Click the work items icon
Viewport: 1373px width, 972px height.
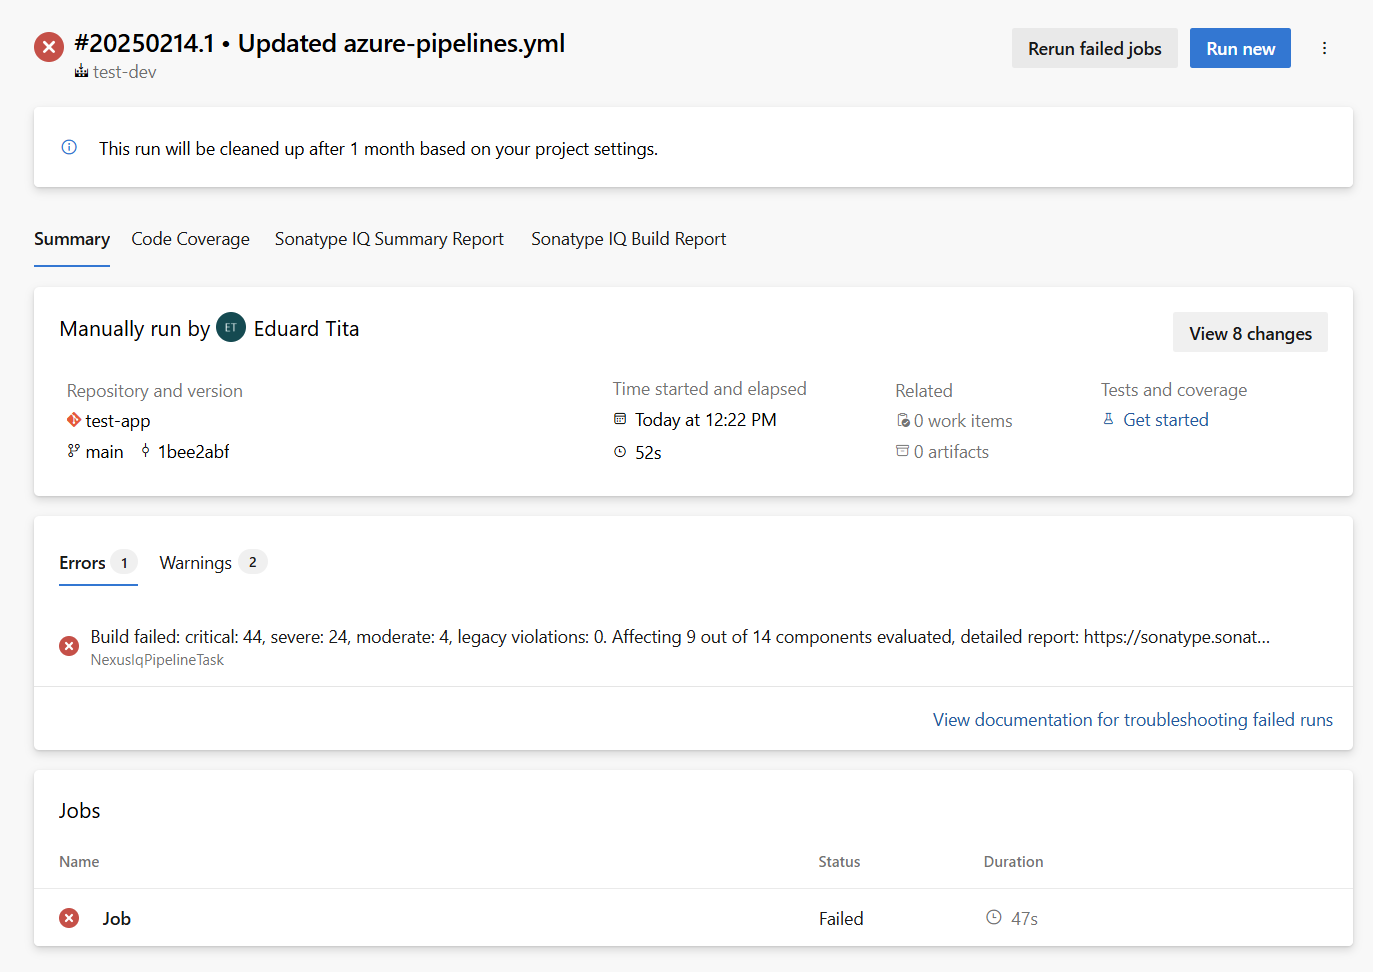[x=902, y=420]
